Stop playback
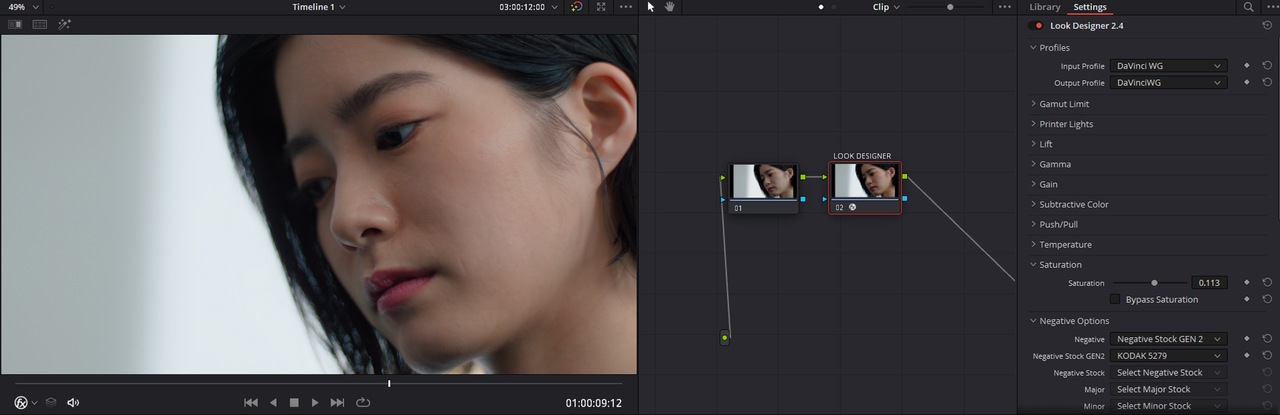This screenshot has width=1280, height=415. [x=294, y=402]
